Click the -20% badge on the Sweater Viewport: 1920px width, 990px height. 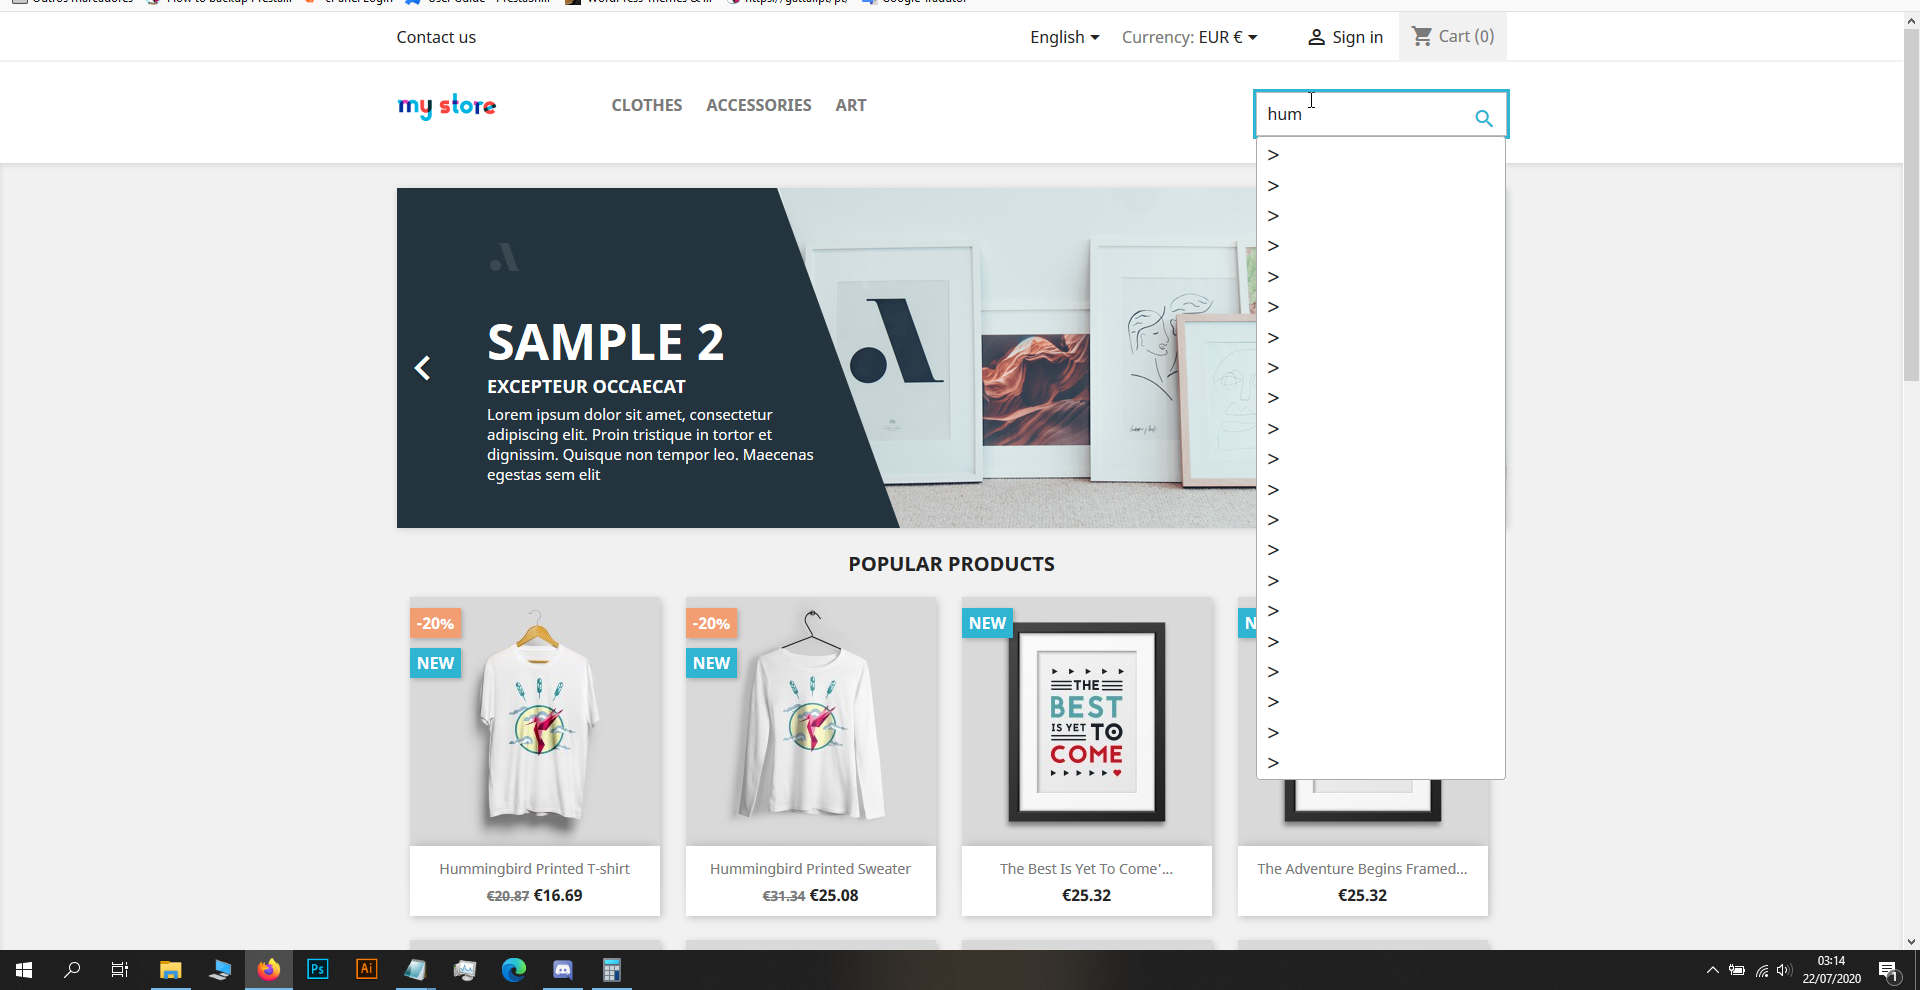pos(711,623)
